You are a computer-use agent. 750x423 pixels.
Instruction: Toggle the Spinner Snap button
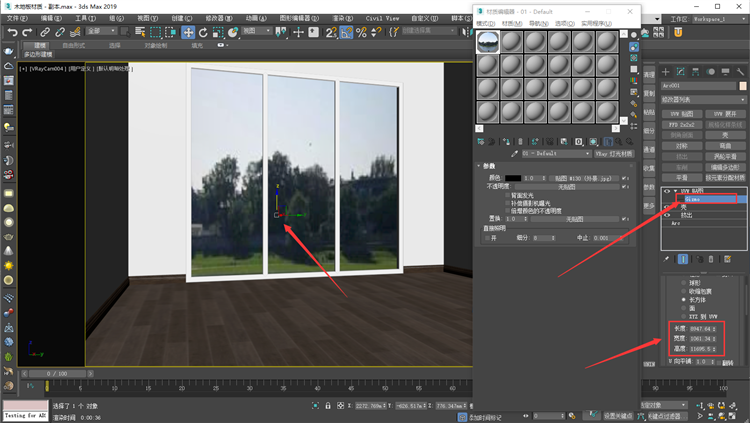point(376,32)
